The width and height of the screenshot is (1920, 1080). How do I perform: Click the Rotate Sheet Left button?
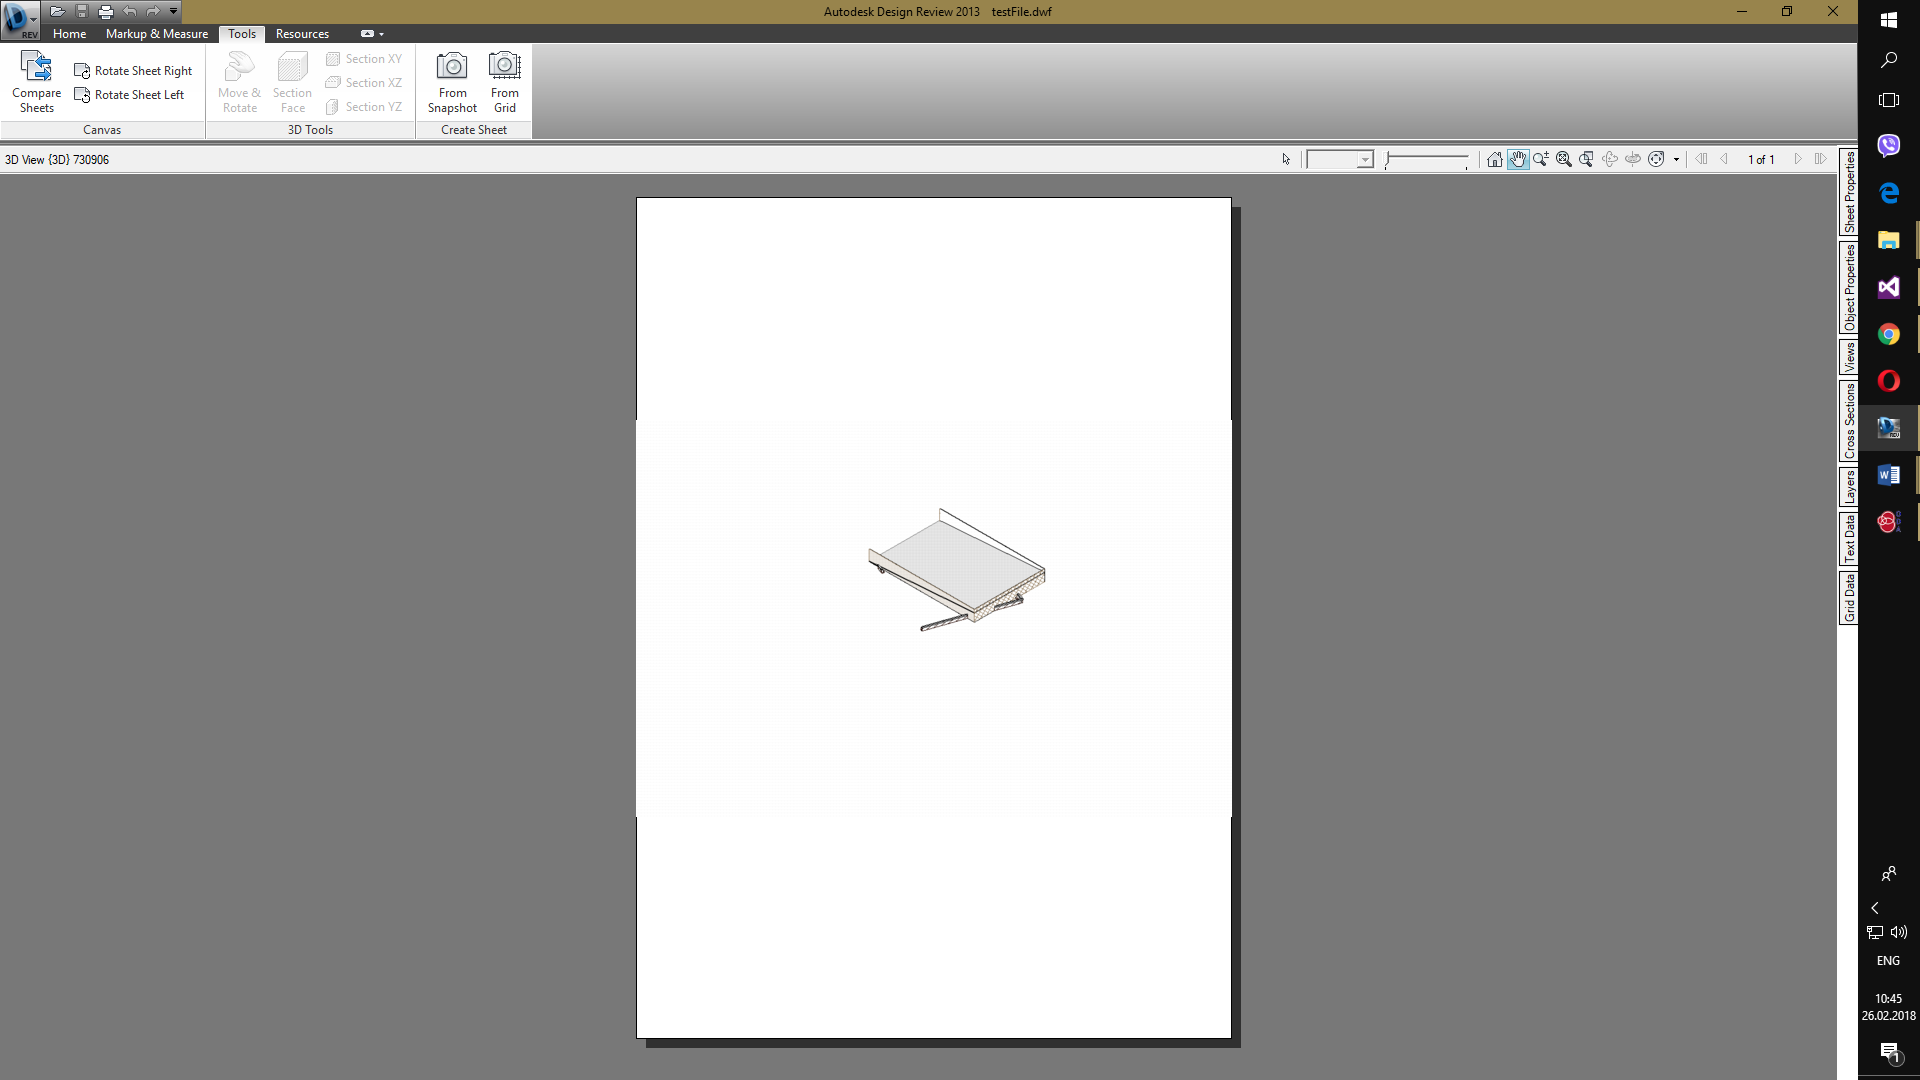click(x=130, y=94)
